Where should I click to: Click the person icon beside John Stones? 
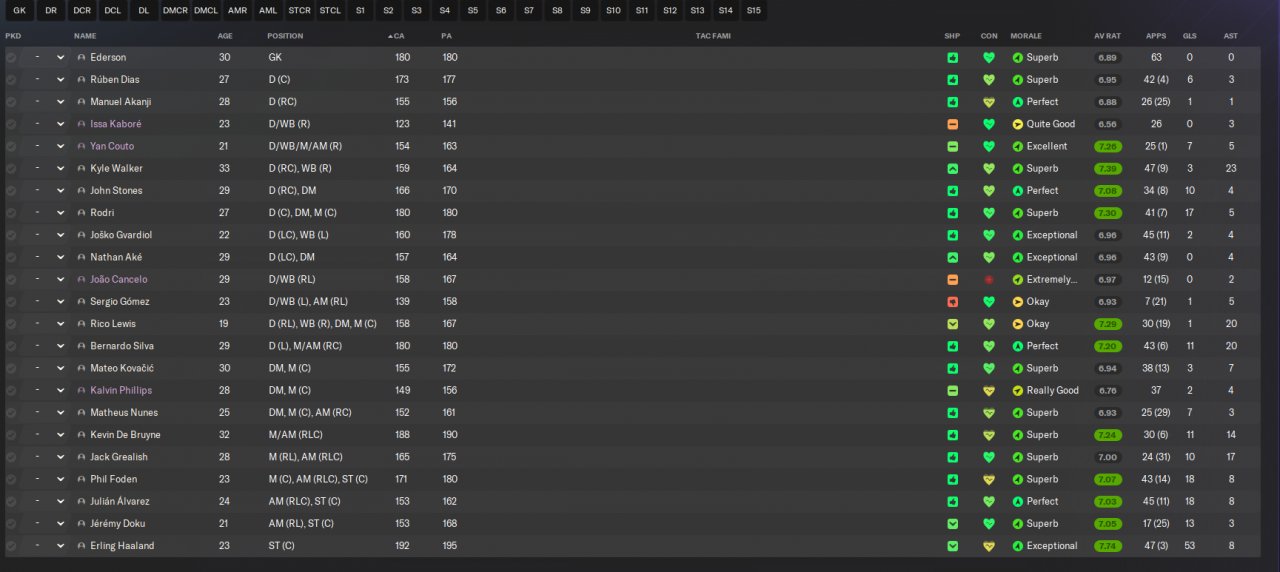[81, 191]
